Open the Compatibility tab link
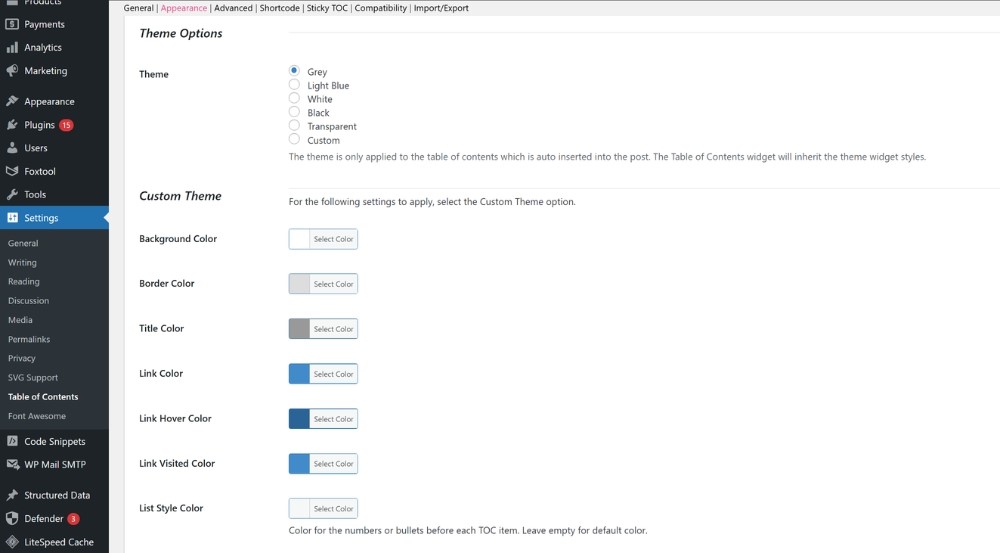 [x=381, y=8]
